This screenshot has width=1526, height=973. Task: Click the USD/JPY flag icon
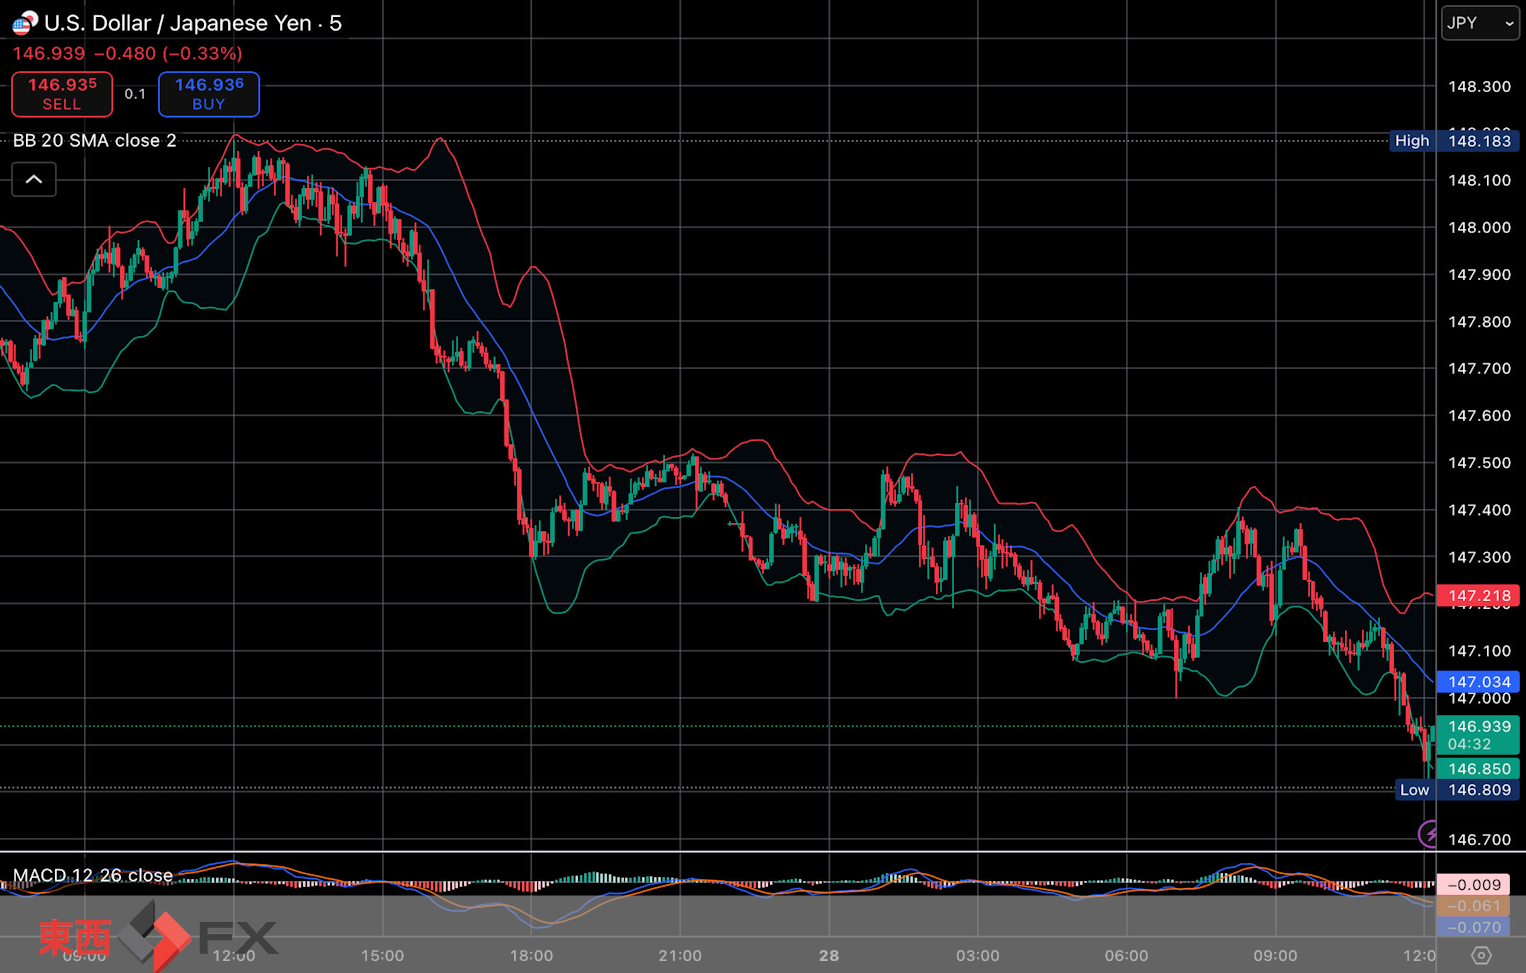pos(24,22)
